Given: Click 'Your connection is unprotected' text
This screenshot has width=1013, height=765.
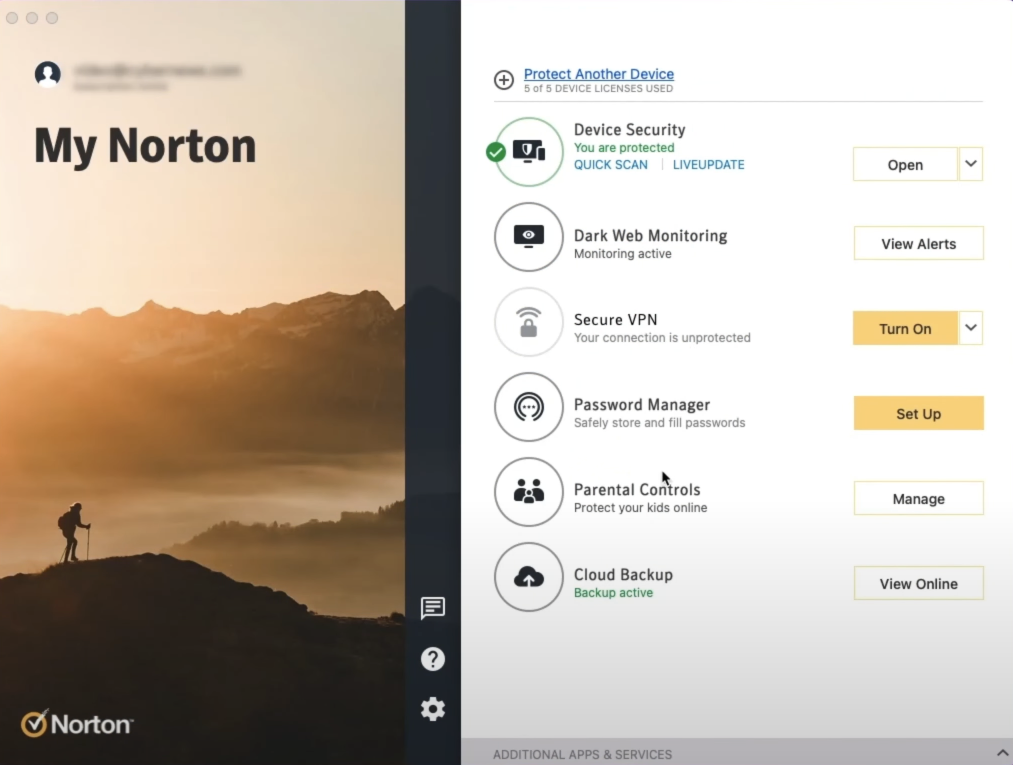Looking at the screenshot, I should (x=662, y=338).
